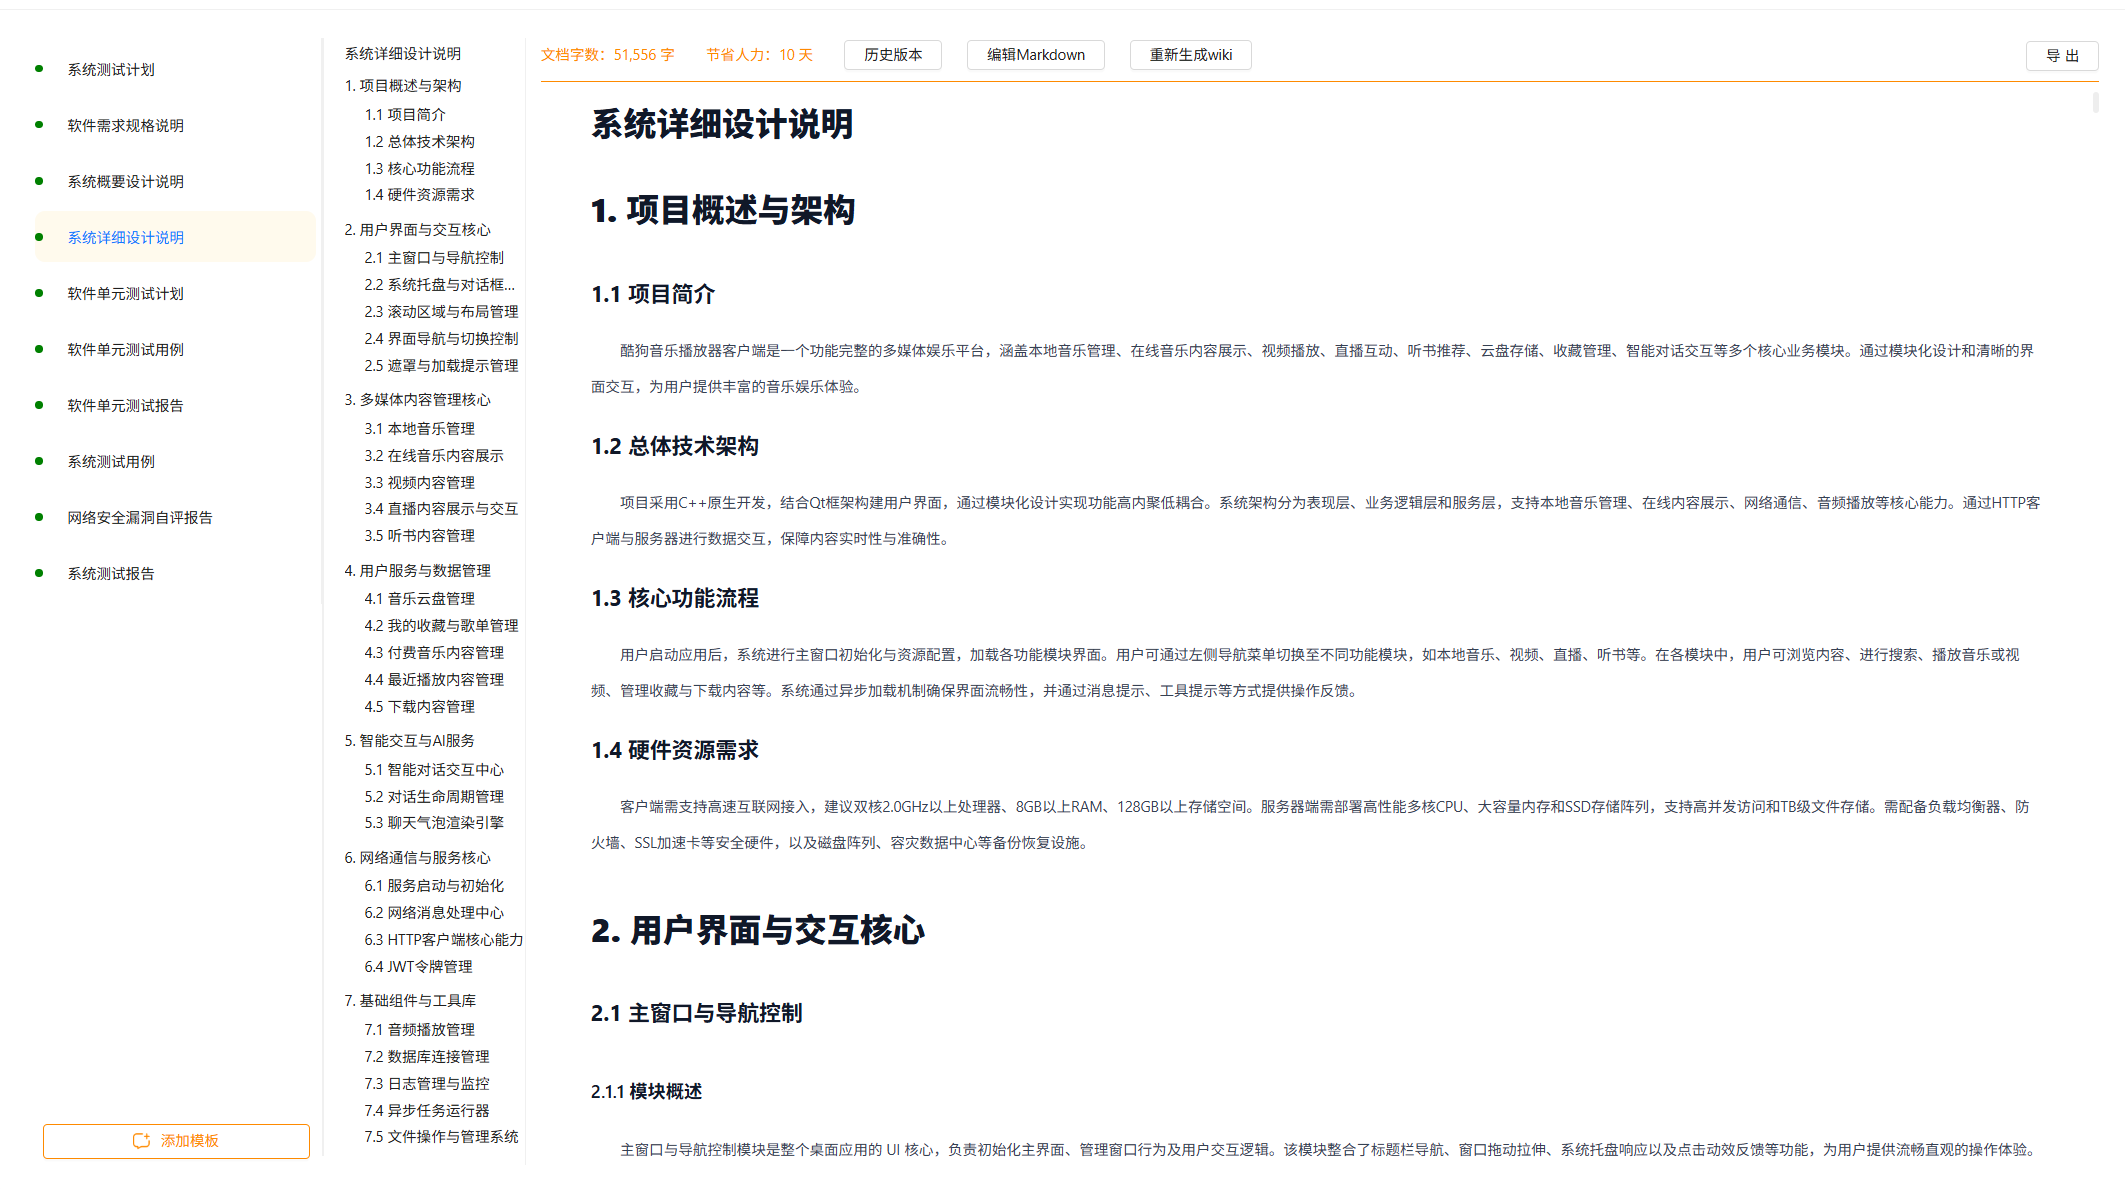Click the green dot beside 系统测试计划
This screenshot has height=1189, width=2125.
(40, 70)
